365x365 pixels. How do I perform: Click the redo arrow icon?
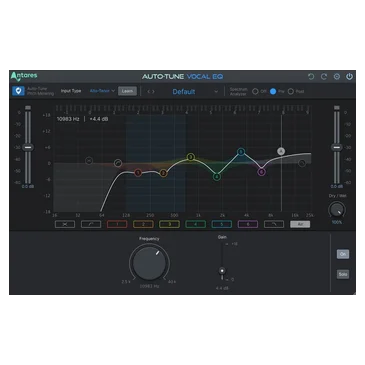[324, 77]
